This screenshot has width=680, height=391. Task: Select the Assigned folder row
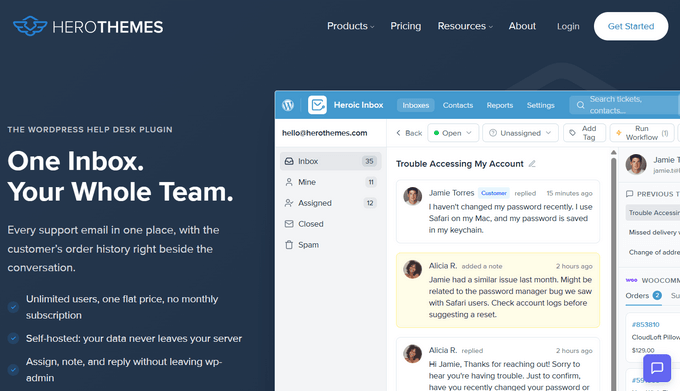[330, 203]
